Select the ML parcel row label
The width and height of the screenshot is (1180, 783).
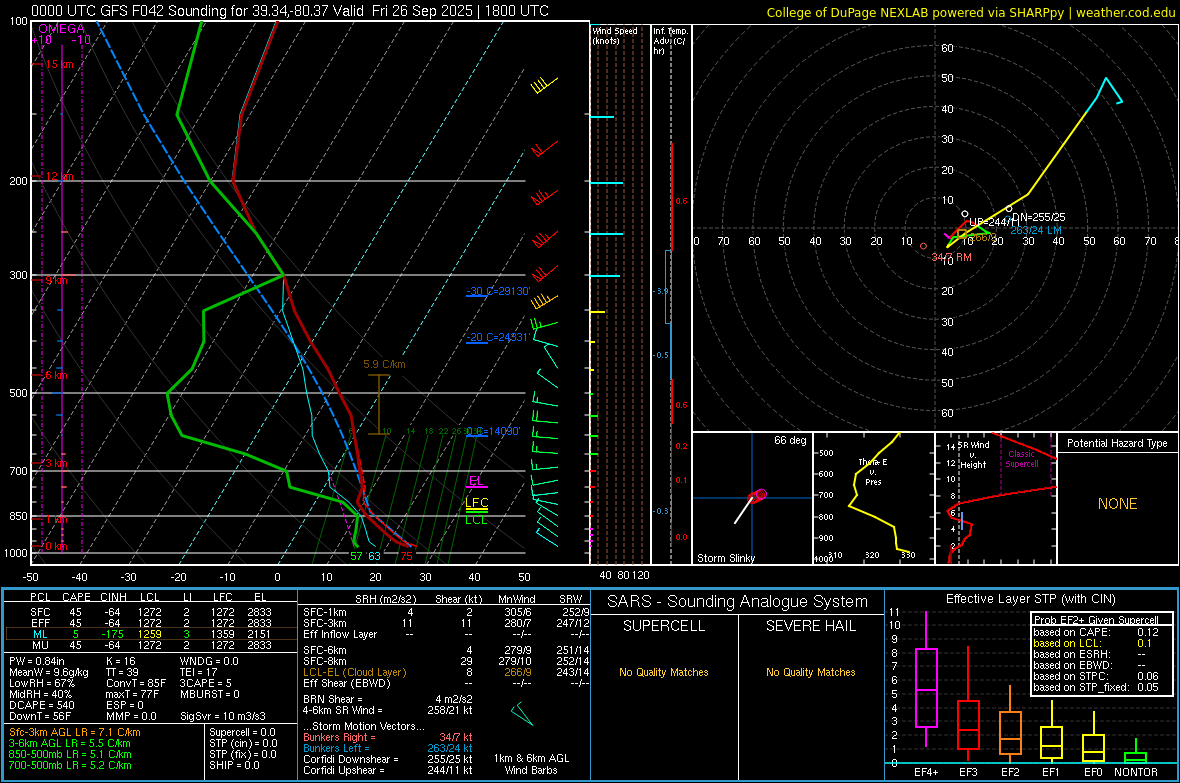[x=40, y=634]
